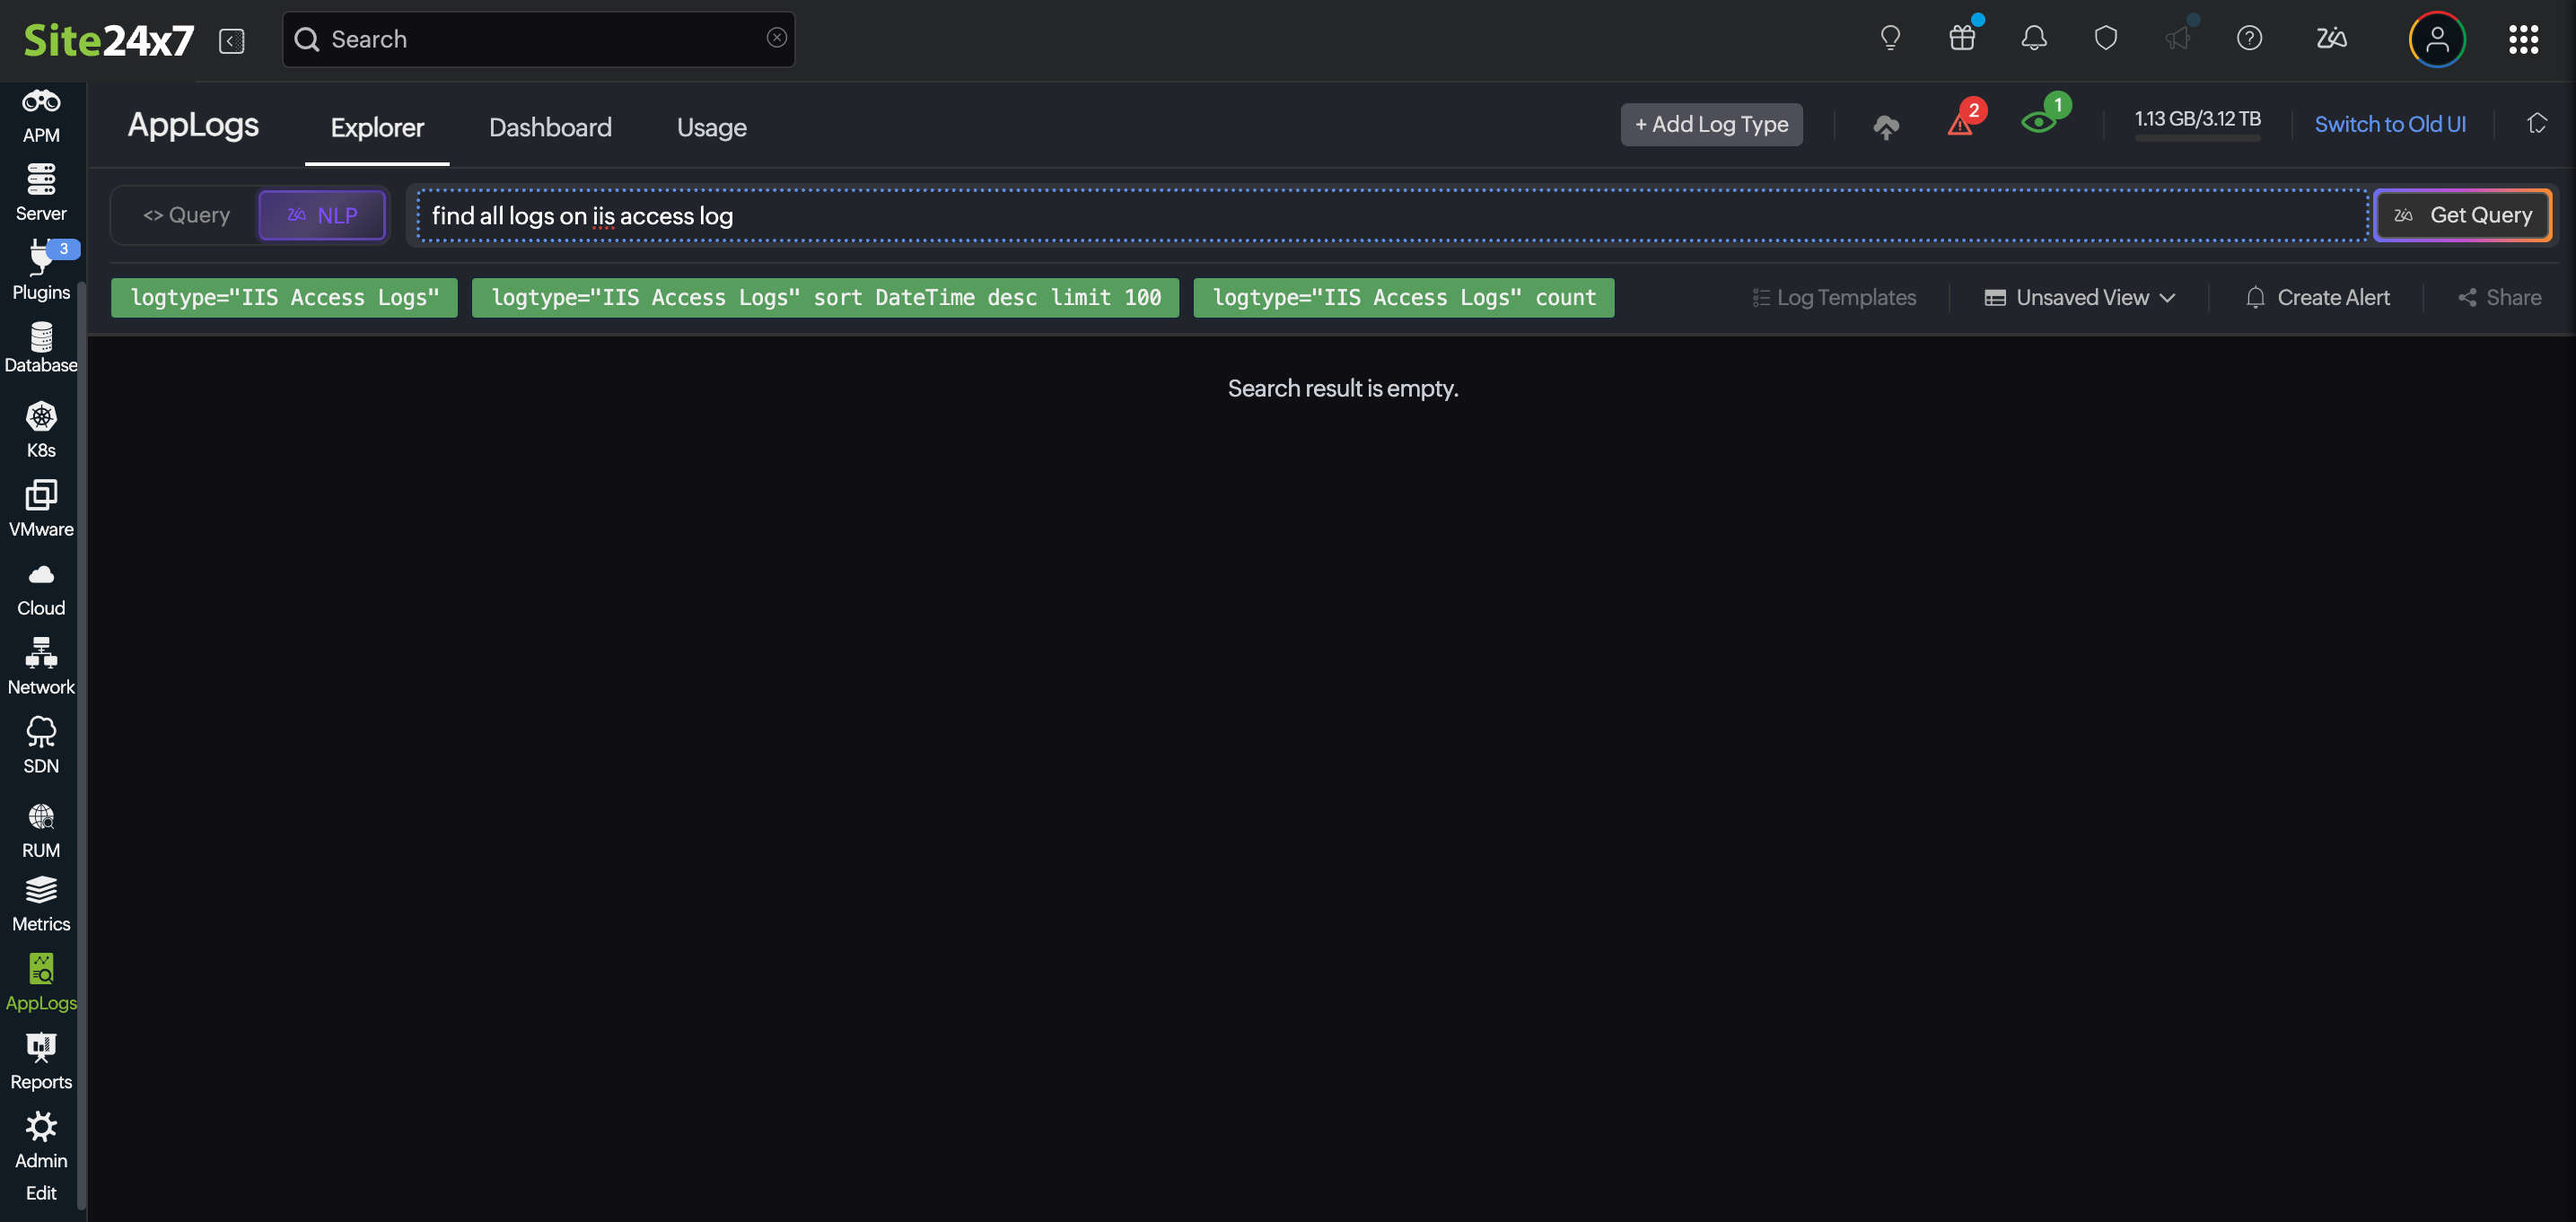Open the help question mark
Screen dimensions: 2576x1222
2250,38
